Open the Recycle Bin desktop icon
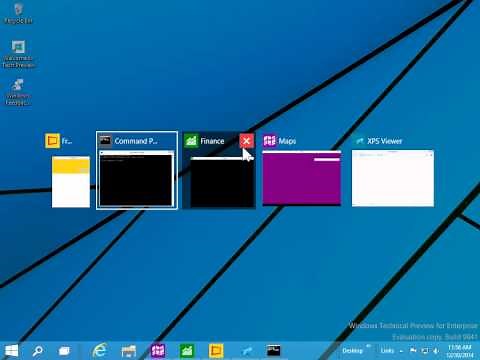Viewport: 480px width, 360px height. coord(18,14)
